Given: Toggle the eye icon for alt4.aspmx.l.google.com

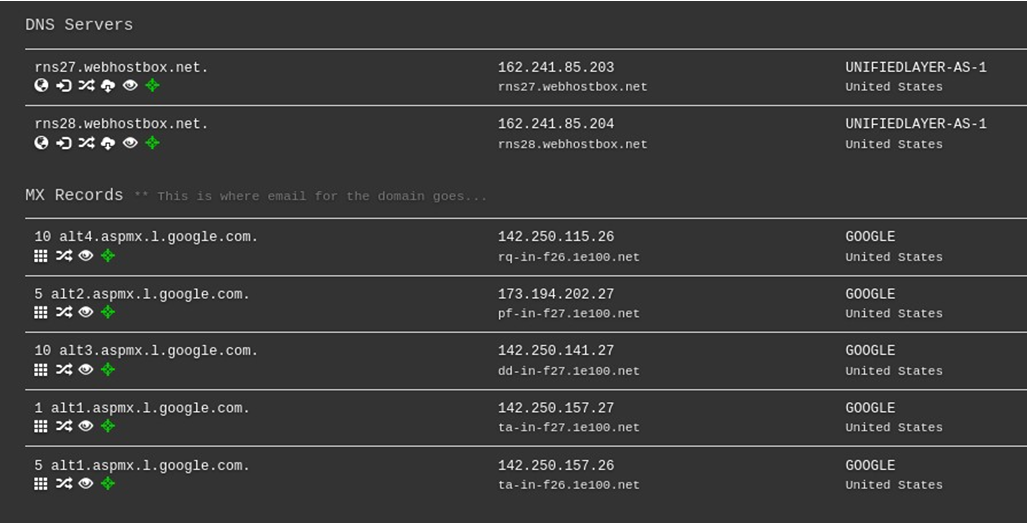Looking at the screenshot, I should (x=86, y=256).
